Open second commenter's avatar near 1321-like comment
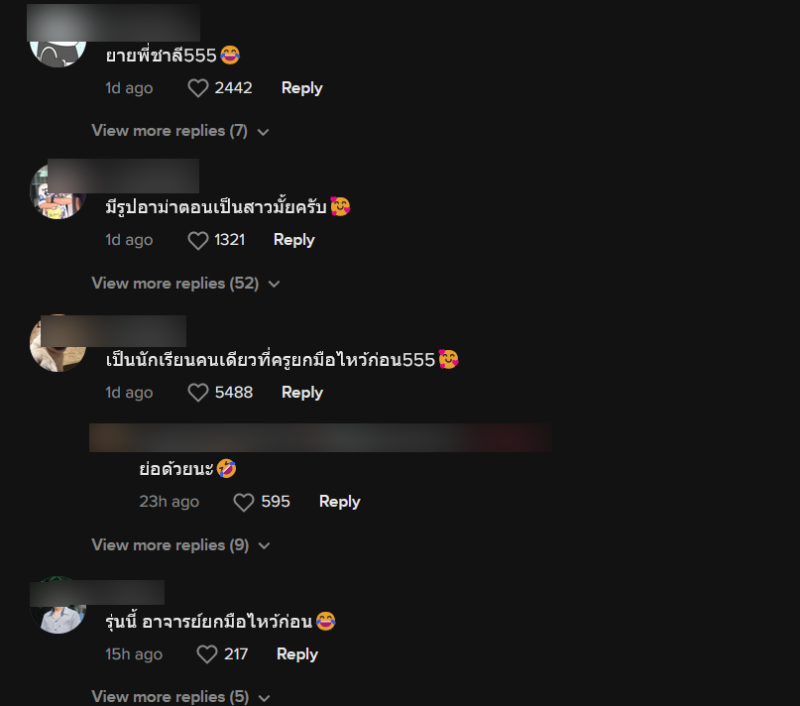 58,191
